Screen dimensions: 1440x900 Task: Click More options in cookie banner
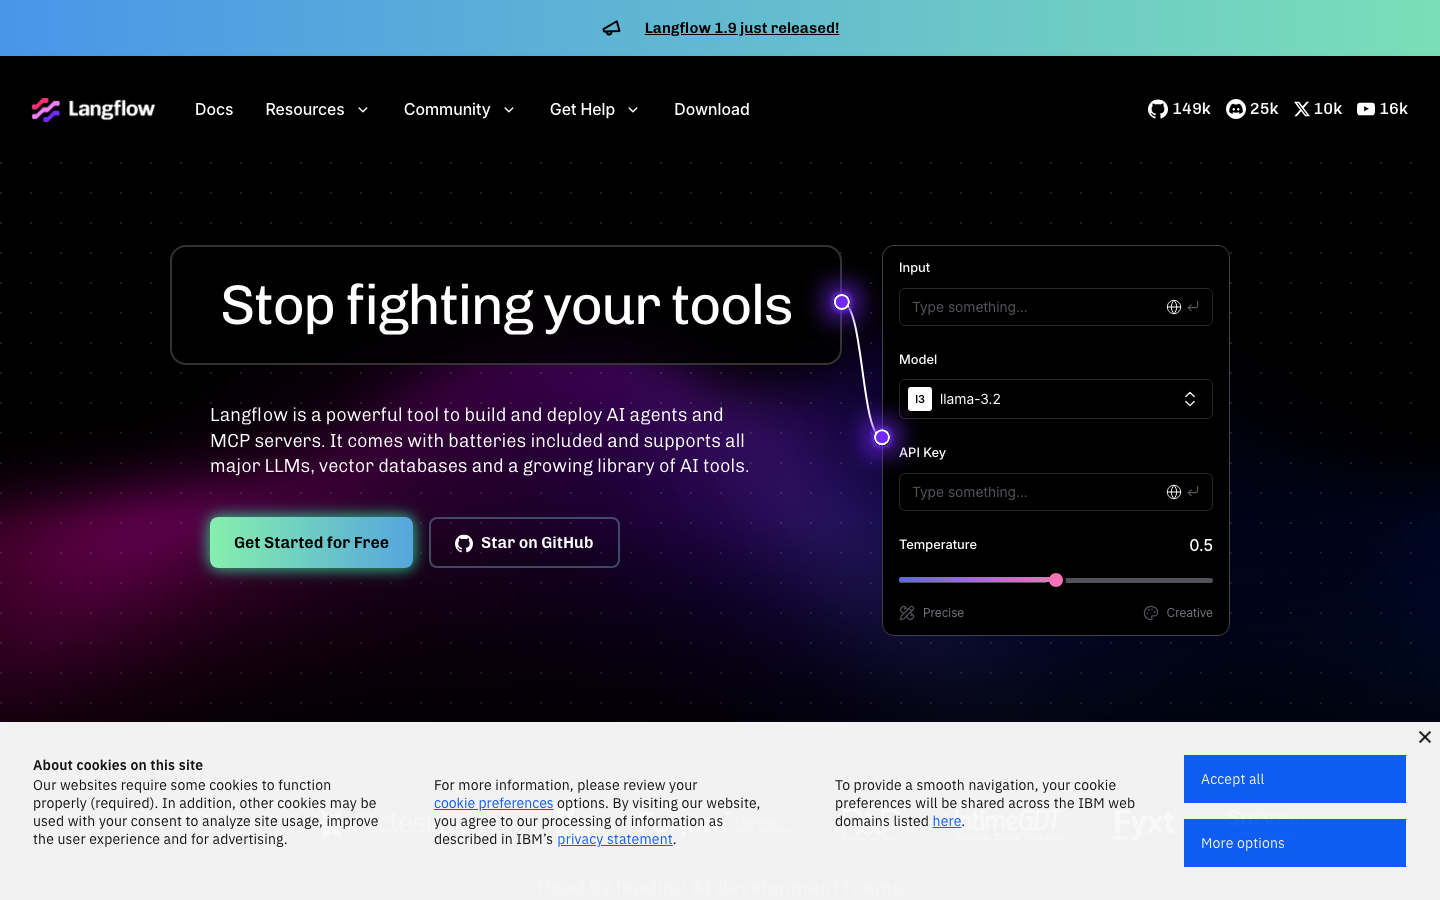tap(1295, 843)
